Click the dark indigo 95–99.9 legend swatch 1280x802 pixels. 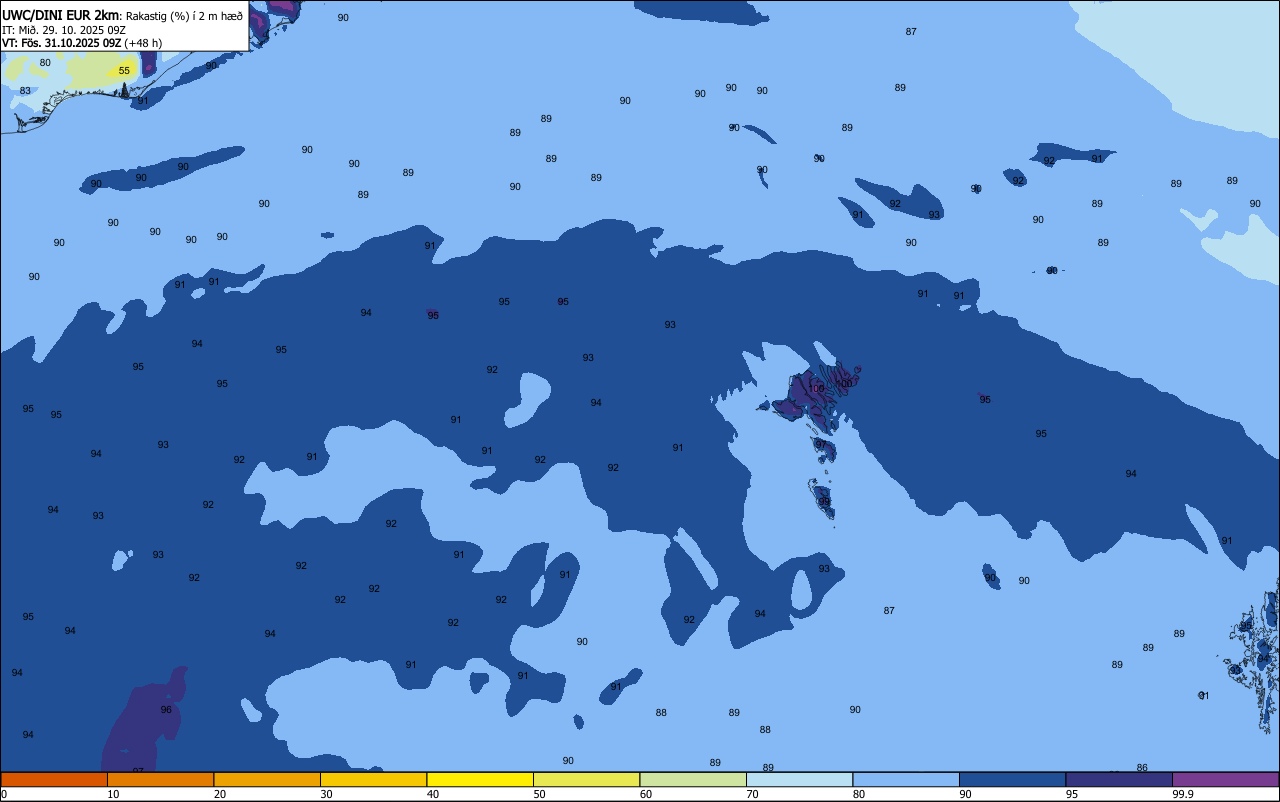click(1119, 779)
